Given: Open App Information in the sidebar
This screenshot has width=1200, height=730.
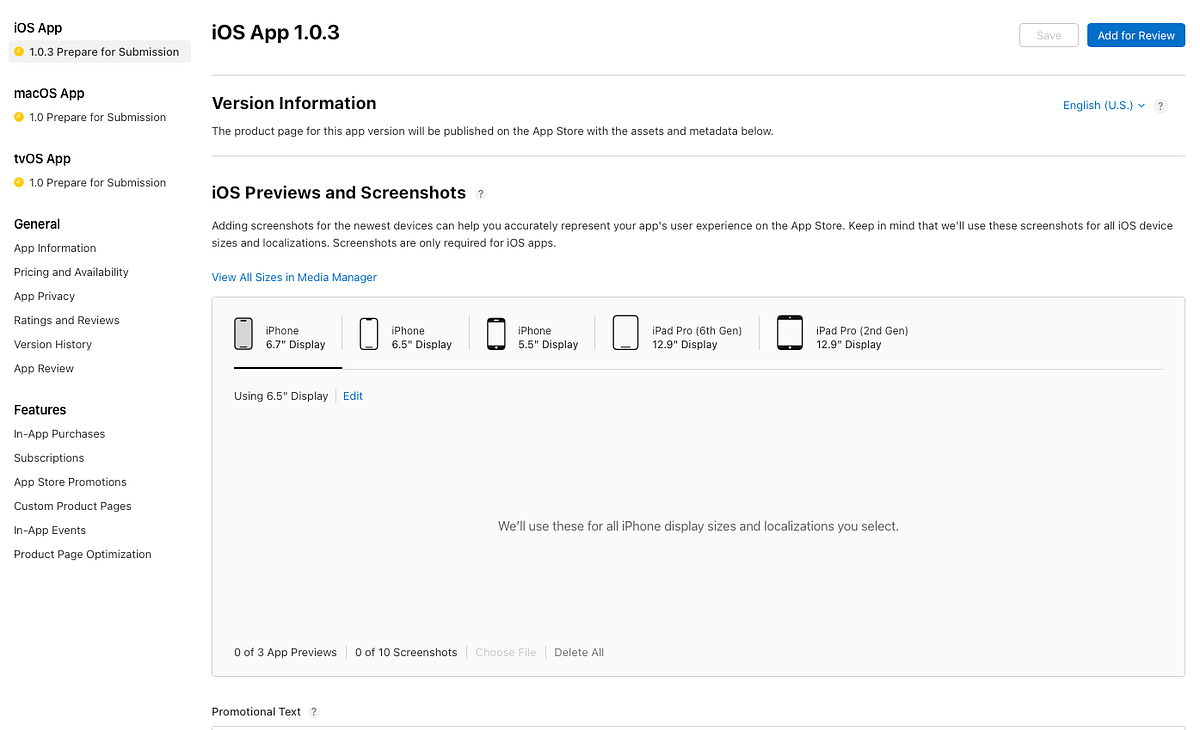Looking at the screenshot, I should (x=55, y=247).
